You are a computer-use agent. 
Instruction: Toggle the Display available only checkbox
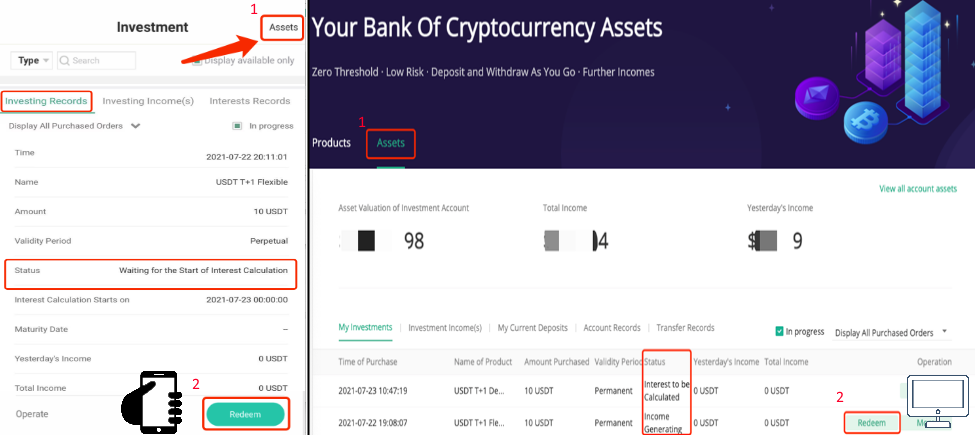[196, 61]
